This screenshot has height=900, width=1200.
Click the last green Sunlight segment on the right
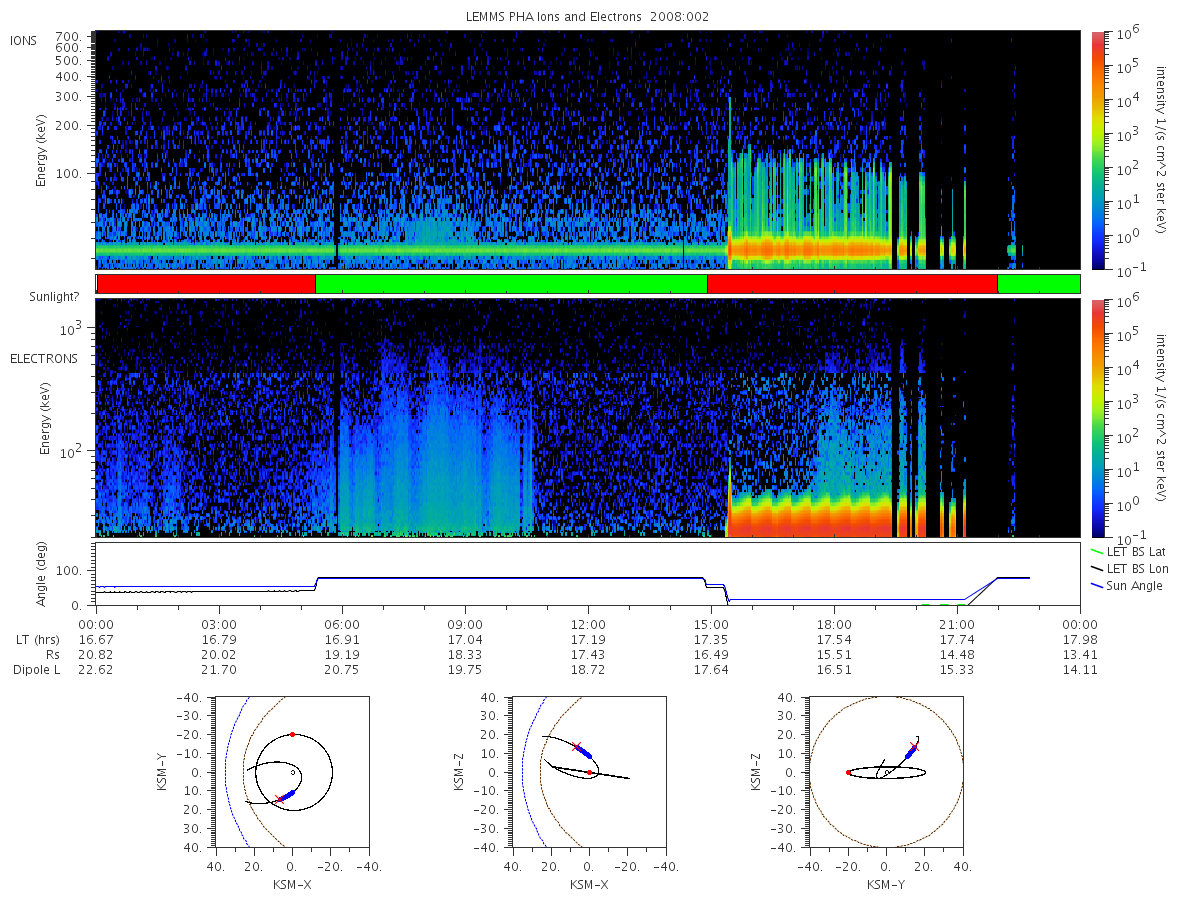pyautogui.click(x=1039, y=284)
